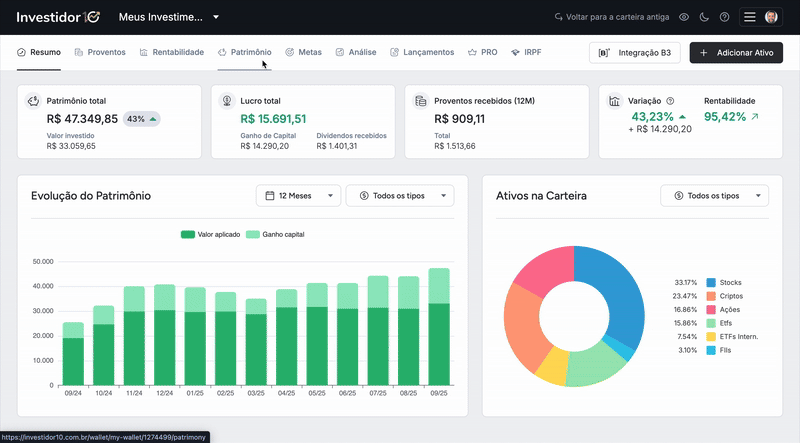Click the Patrimônio total piggy bank icon
800x443 pixels.
33,101
